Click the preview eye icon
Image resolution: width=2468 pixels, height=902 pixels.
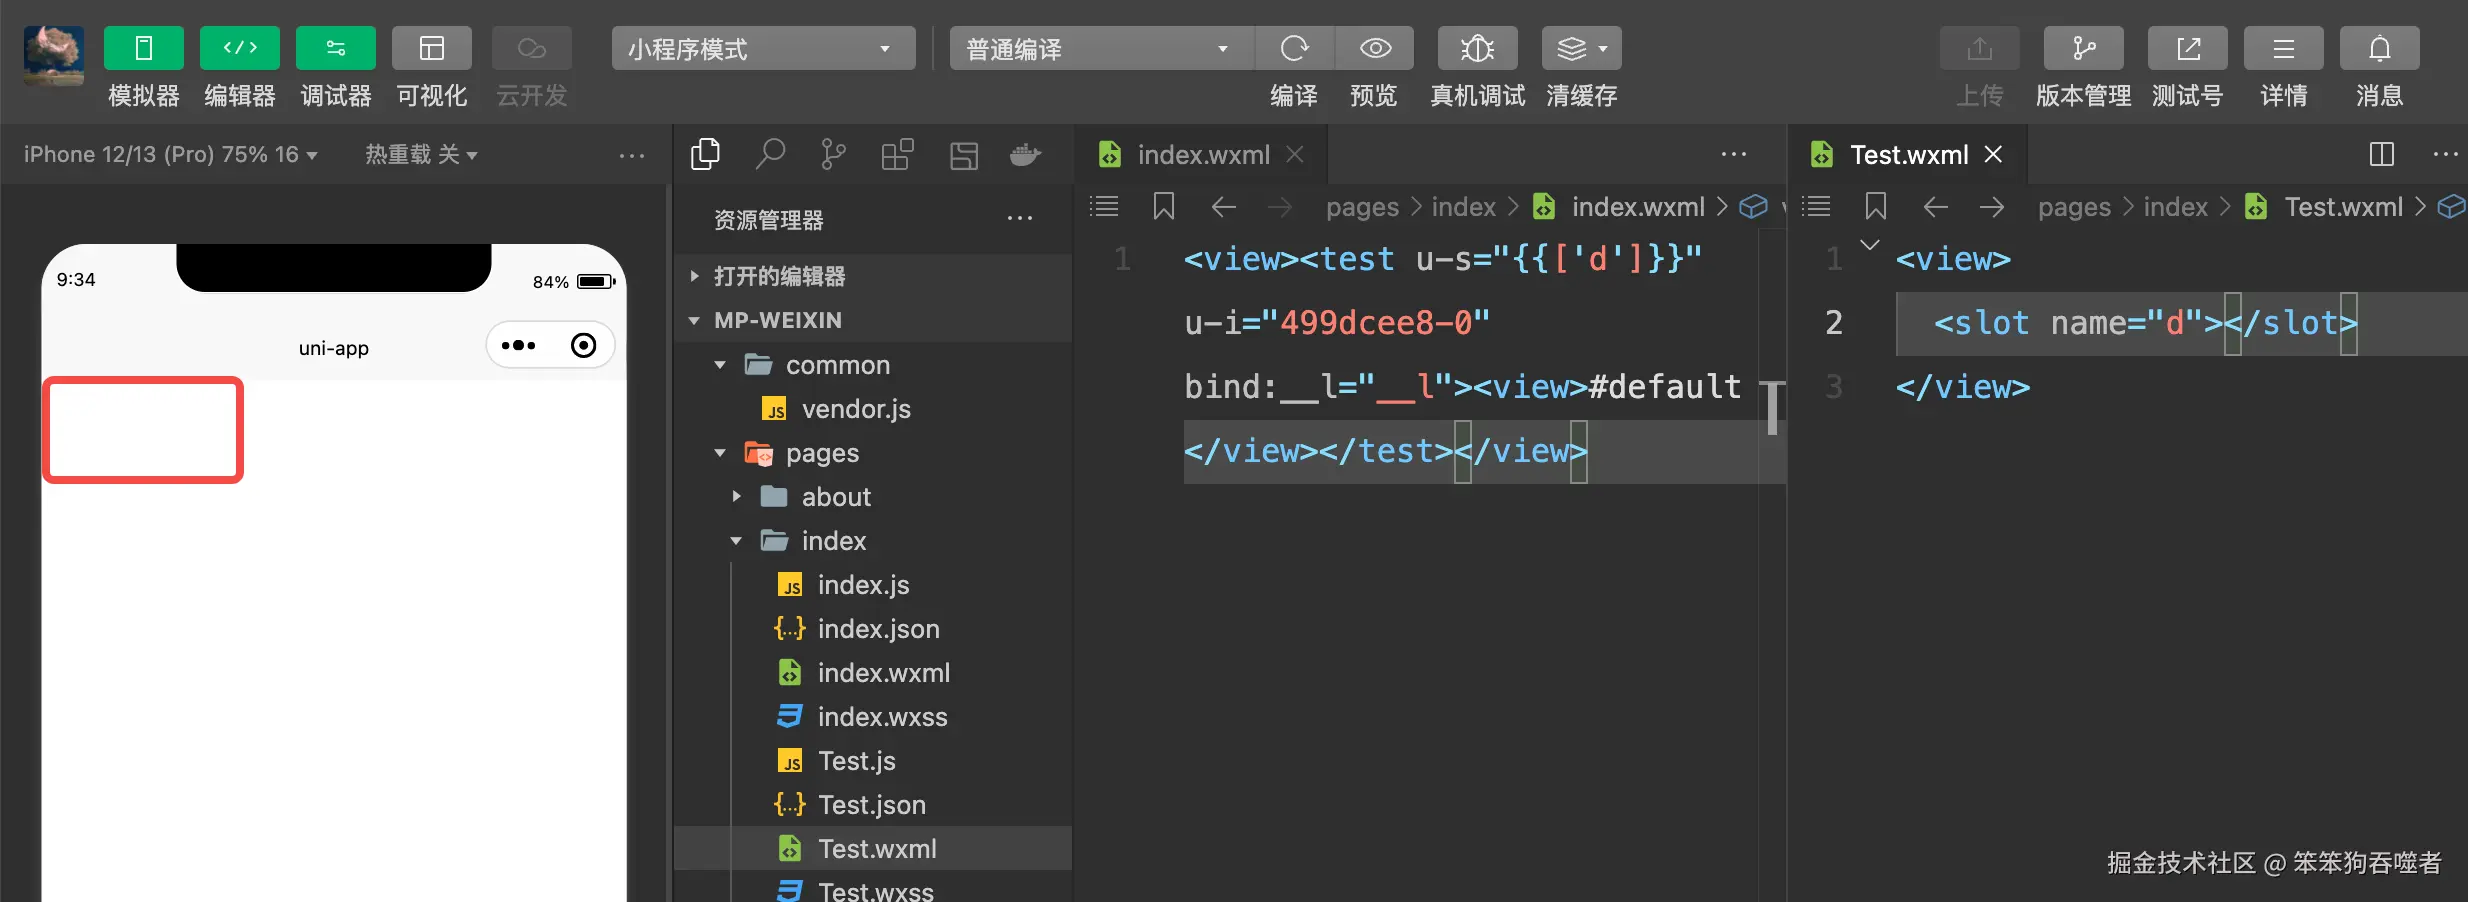coord(1375,48)
